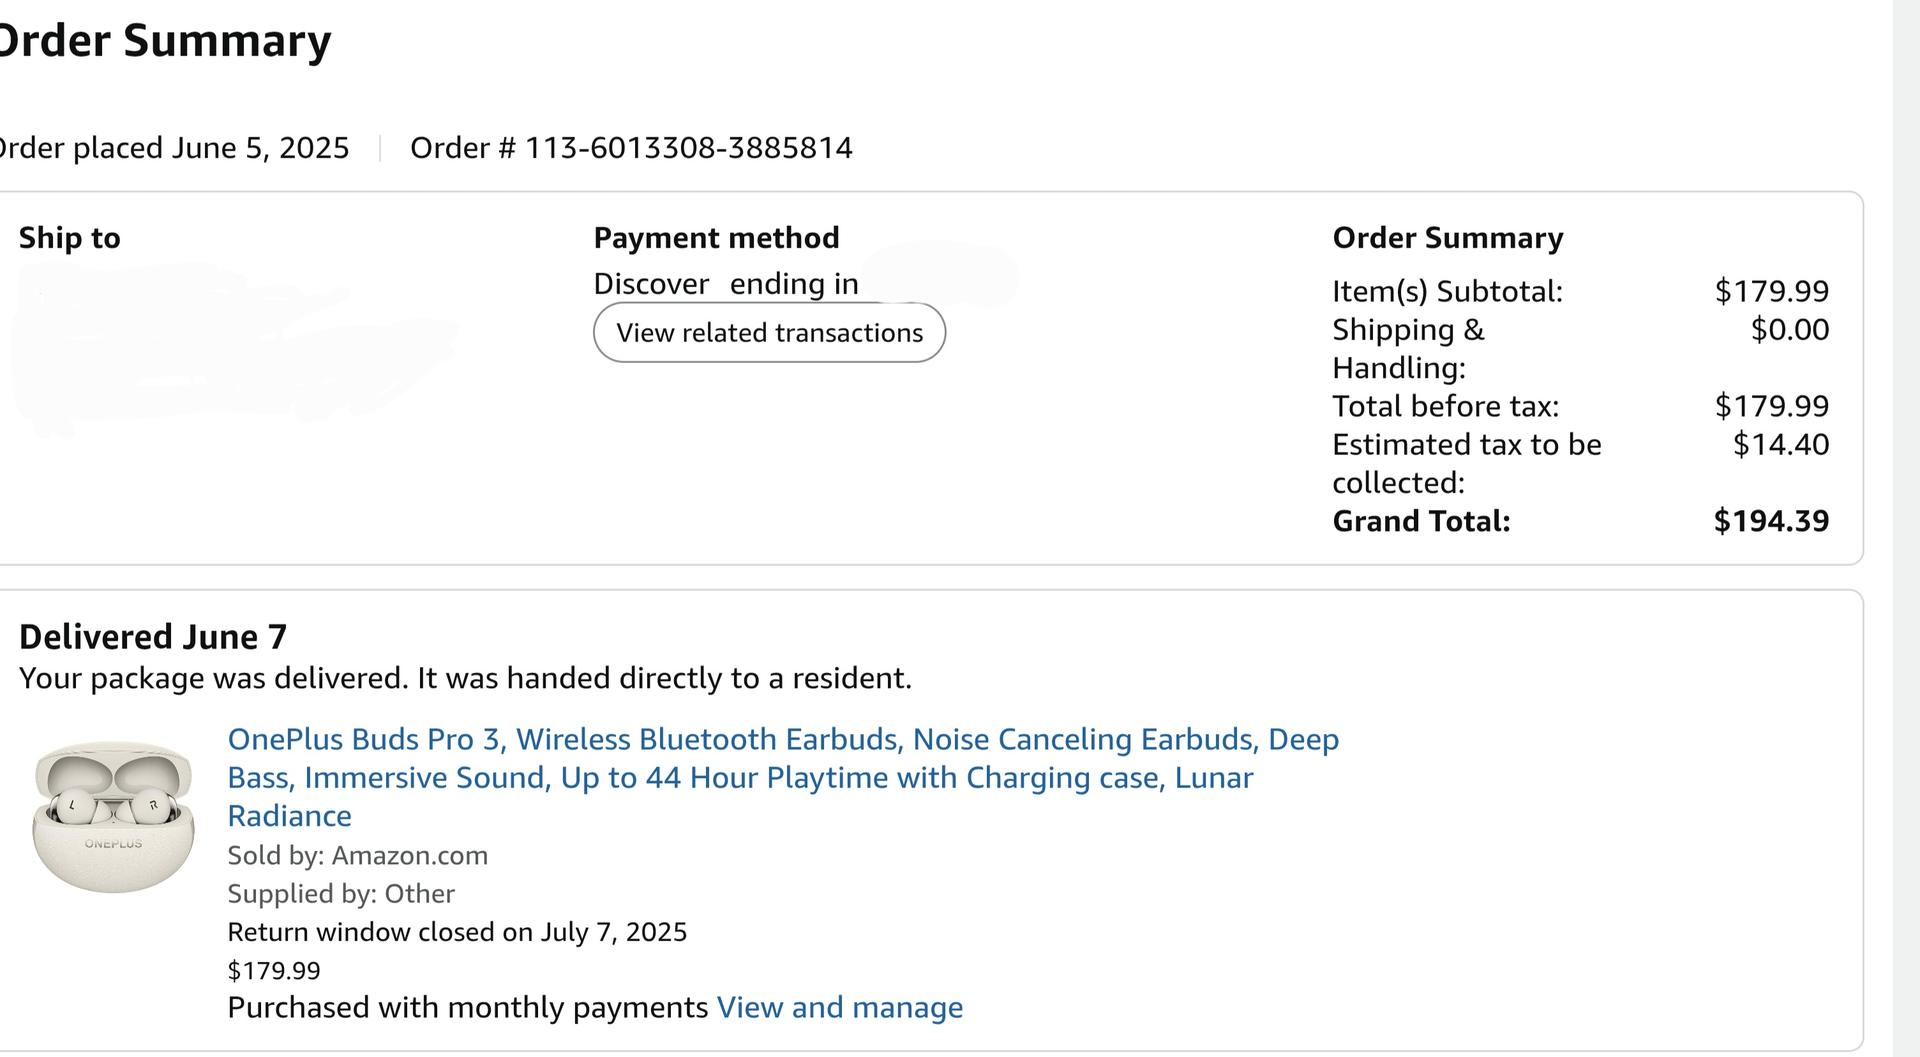
Task: Click the View related transactions button
Action: 769,333
